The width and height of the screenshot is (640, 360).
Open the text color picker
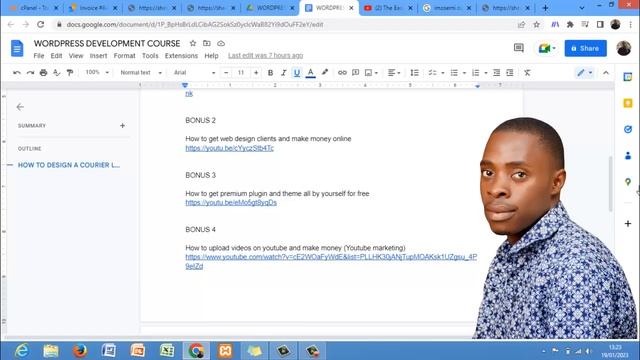pos(311,73)
